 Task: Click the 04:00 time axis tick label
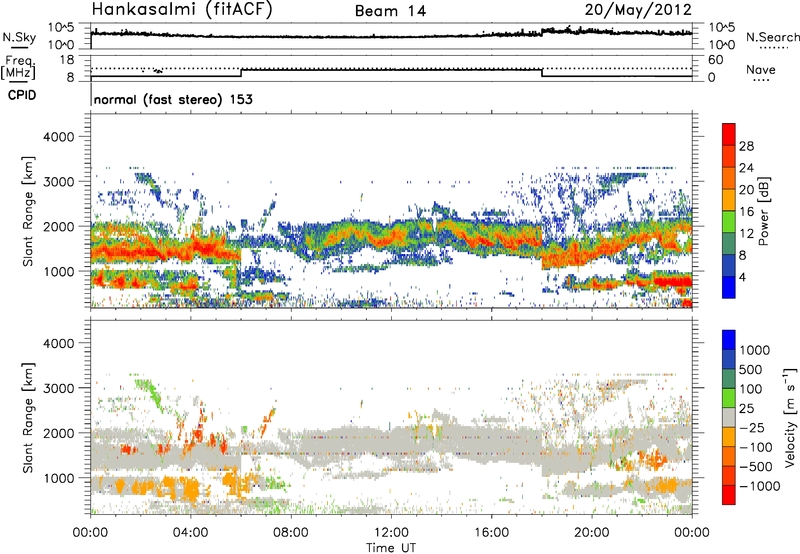click(191, 533)
